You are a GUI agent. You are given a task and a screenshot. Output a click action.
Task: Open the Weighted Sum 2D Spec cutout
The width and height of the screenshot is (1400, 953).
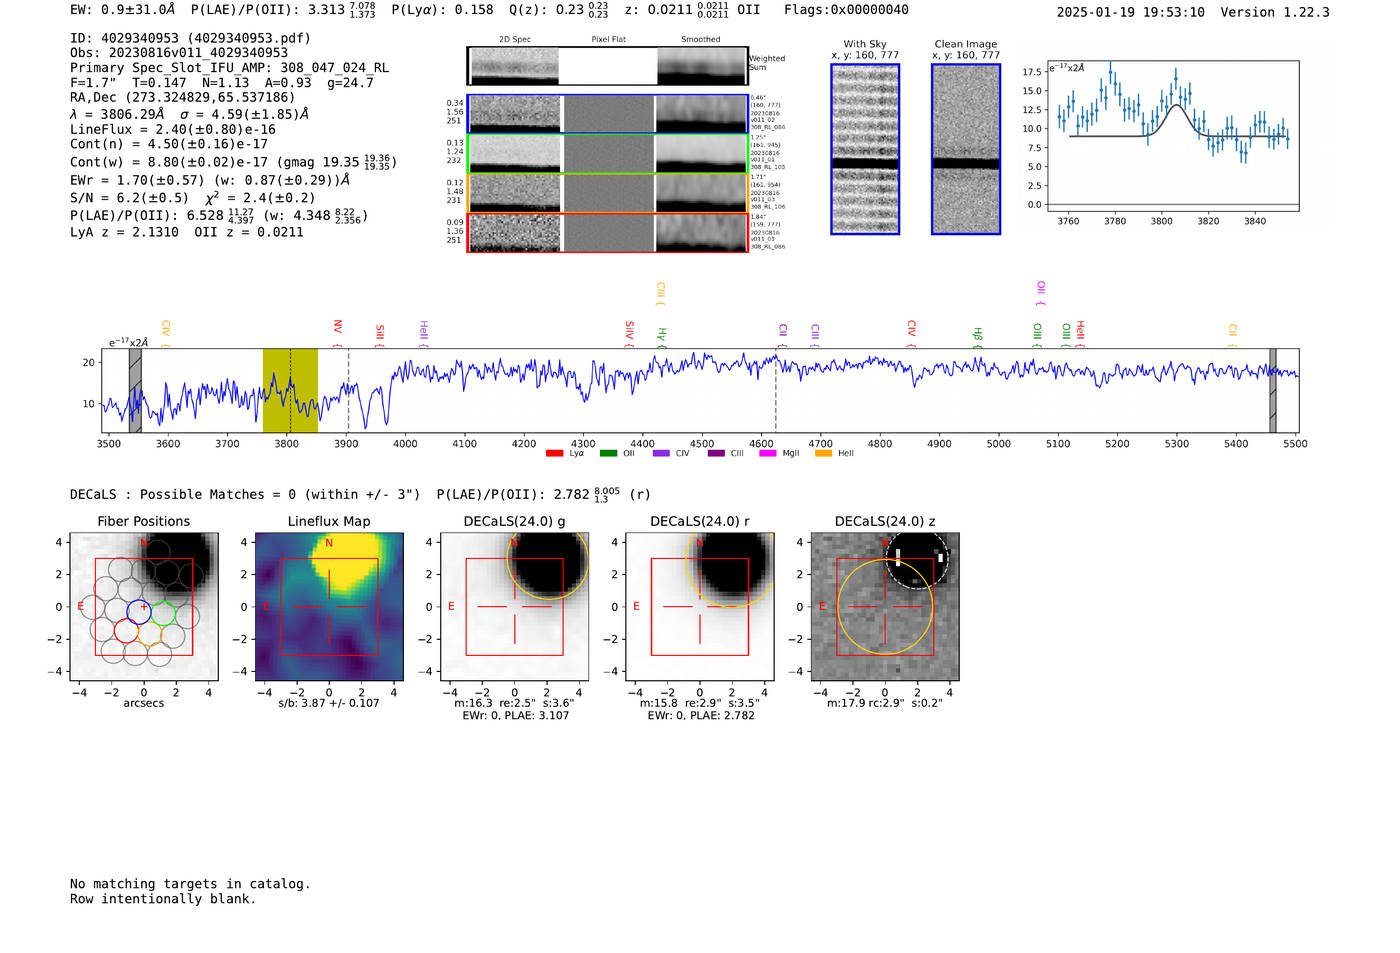tap(514, 66)
